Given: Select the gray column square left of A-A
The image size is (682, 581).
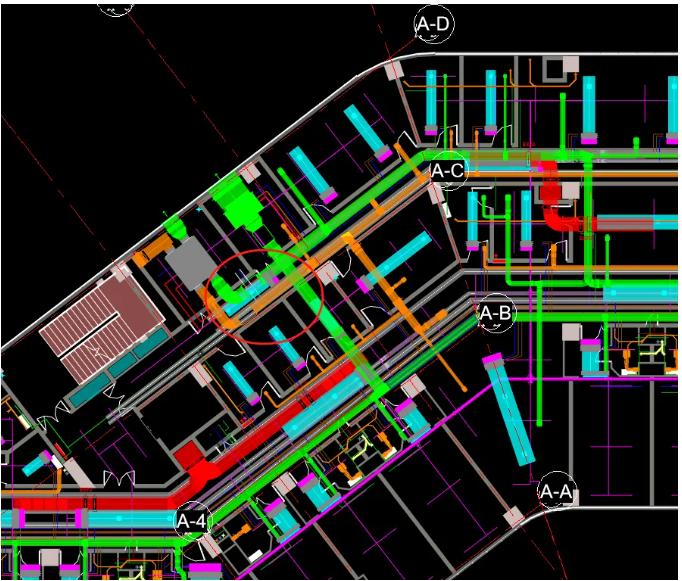Looking at the screenshot, I should 514,517.
